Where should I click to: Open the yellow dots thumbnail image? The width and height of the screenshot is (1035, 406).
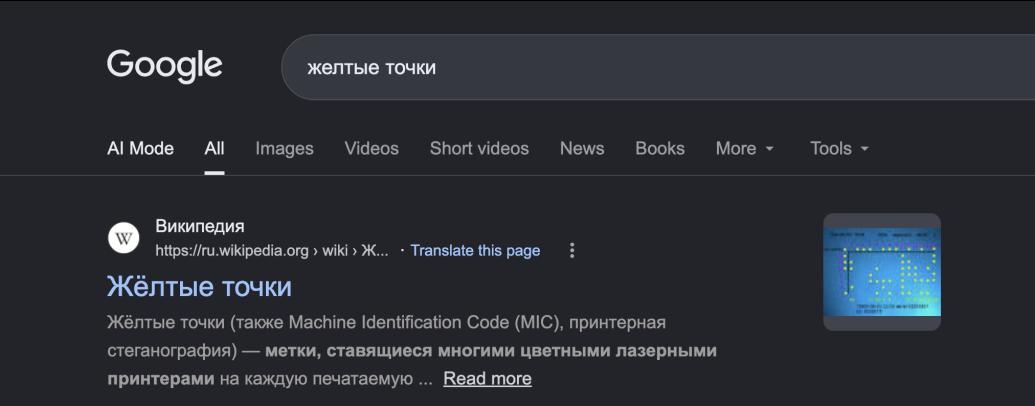(882, 272)
